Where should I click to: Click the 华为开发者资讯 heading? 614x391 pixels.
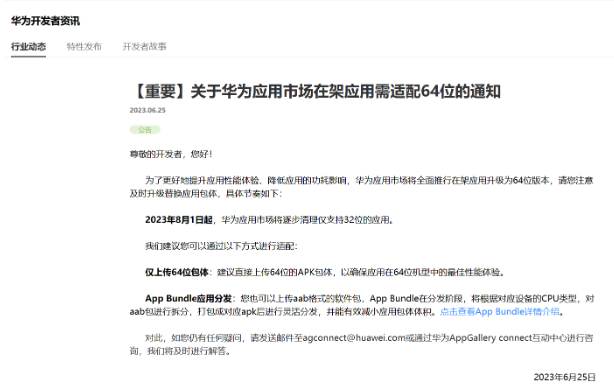pos(45,21)
